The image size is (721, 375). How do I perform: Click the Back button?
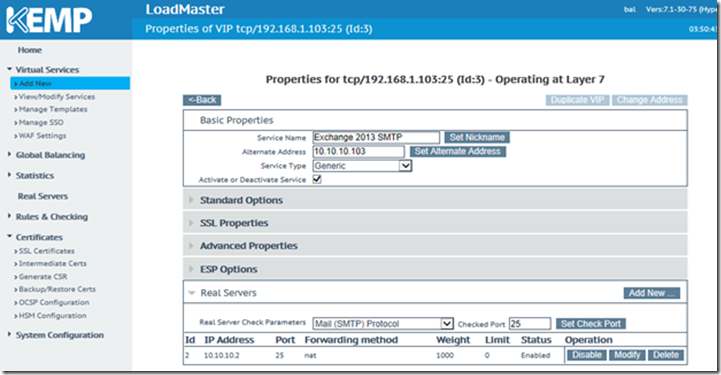tap(202, 100)
